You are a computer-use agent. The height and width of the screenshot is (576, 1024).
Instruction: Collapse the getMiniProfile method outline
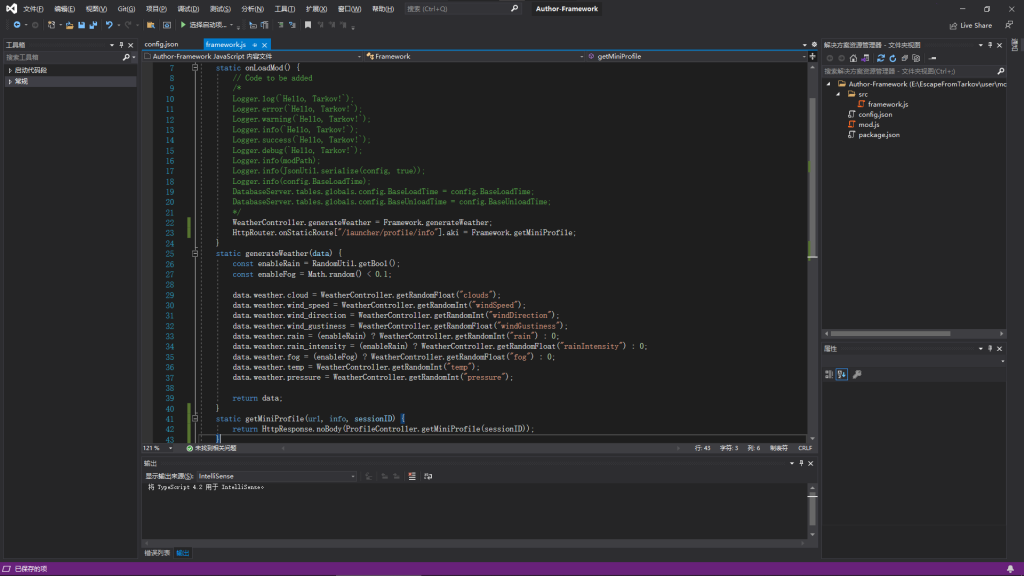pyautogui.click(x=195, y=419)
